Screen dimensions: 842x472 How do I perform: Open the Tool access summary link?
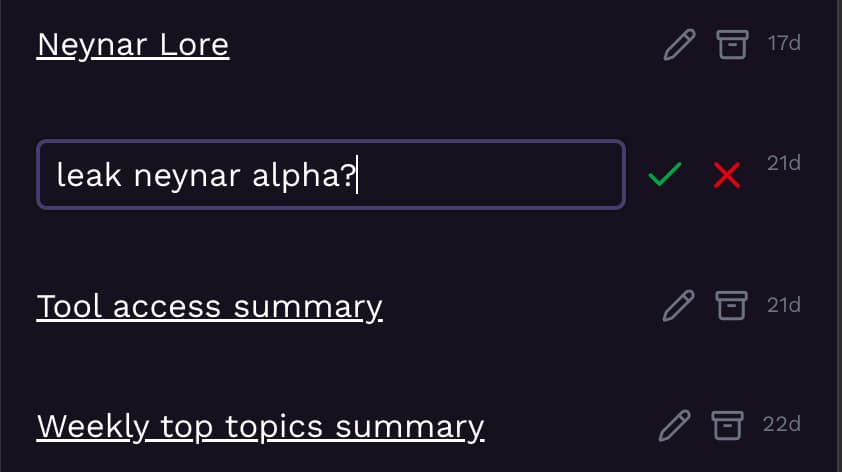click(x=209, y=306)
